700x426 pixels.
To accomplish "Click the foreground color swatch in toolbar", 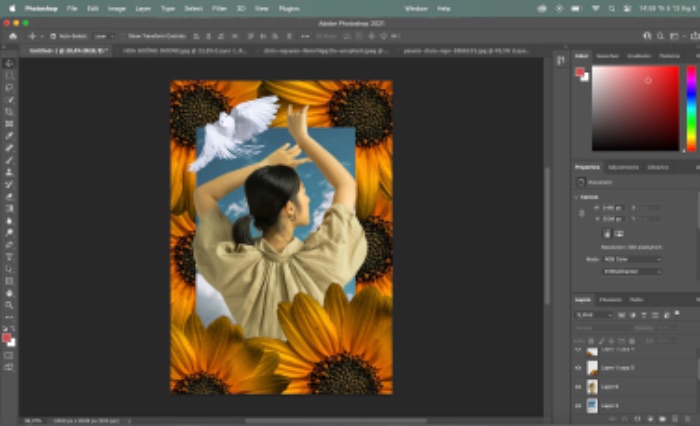I will click(x=6, y=338).
